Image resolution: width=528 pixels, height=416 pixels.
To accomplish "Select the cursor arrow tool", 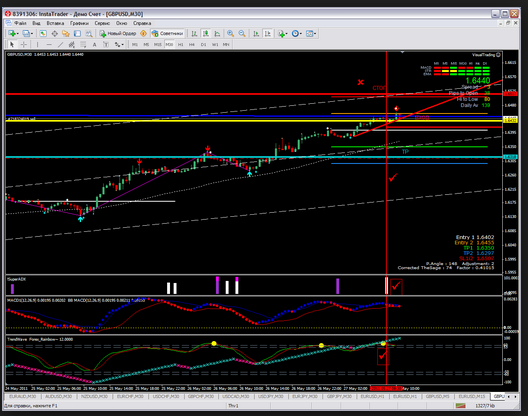I will pyautogui.click(x=12, y=44).
